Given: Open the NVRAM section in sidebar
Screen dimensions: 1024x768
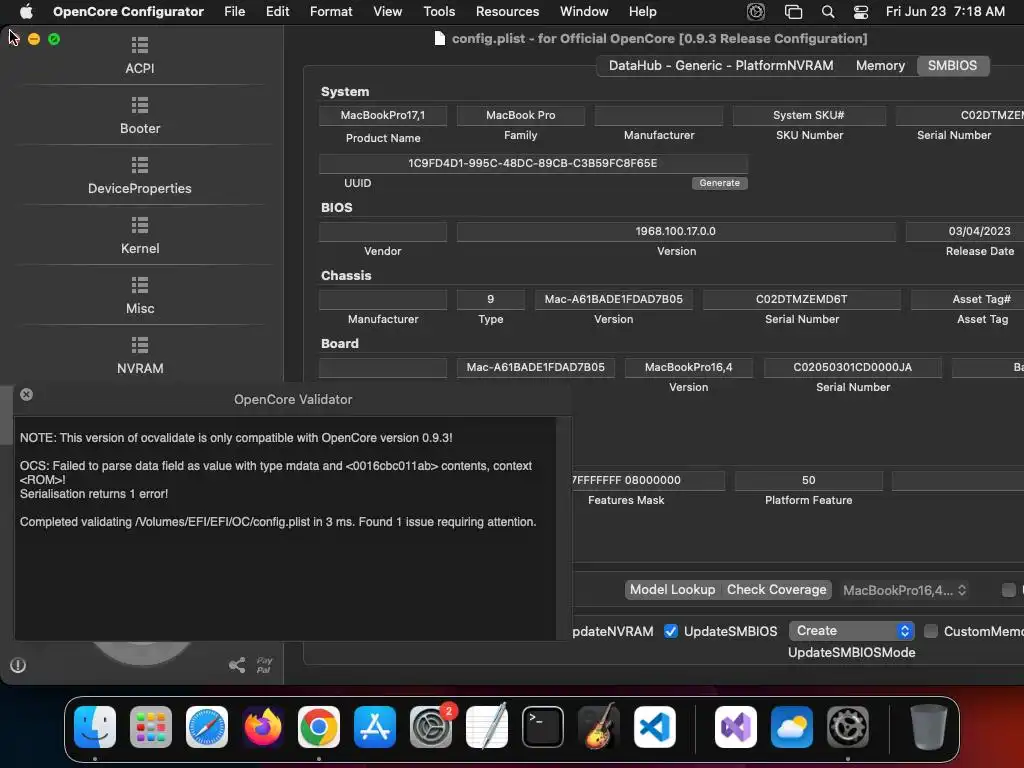Looking at the screenshot, I should pyautogui.click(x=140, y=356).
